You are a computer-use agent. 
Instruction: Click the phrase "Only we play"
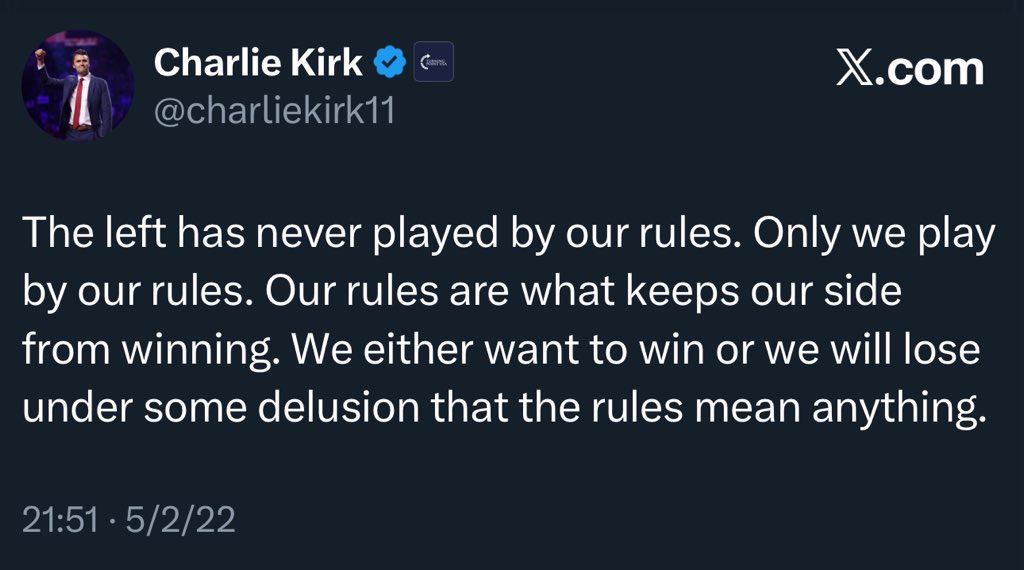[874, 234]
